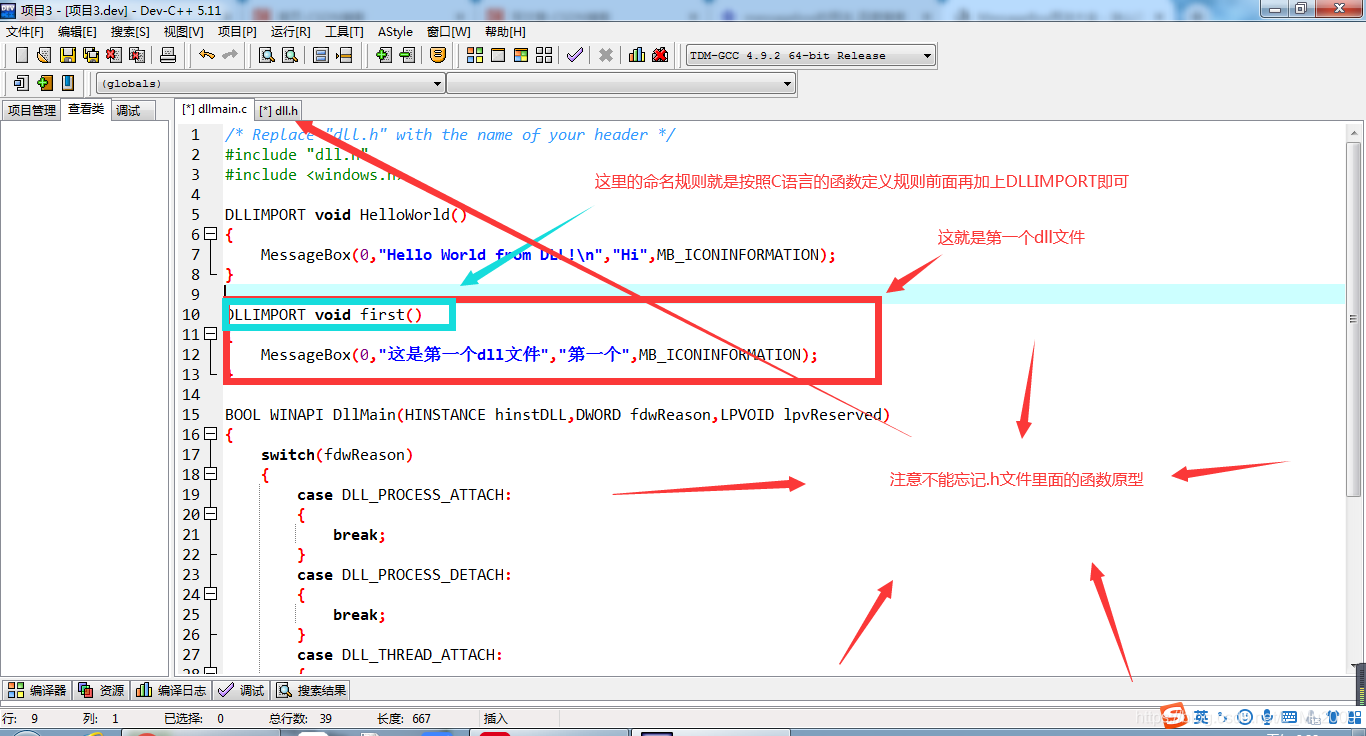Click the Open file toolbar icon
The width and height of the screenshot is (1366, 736).
pos(44,55)
